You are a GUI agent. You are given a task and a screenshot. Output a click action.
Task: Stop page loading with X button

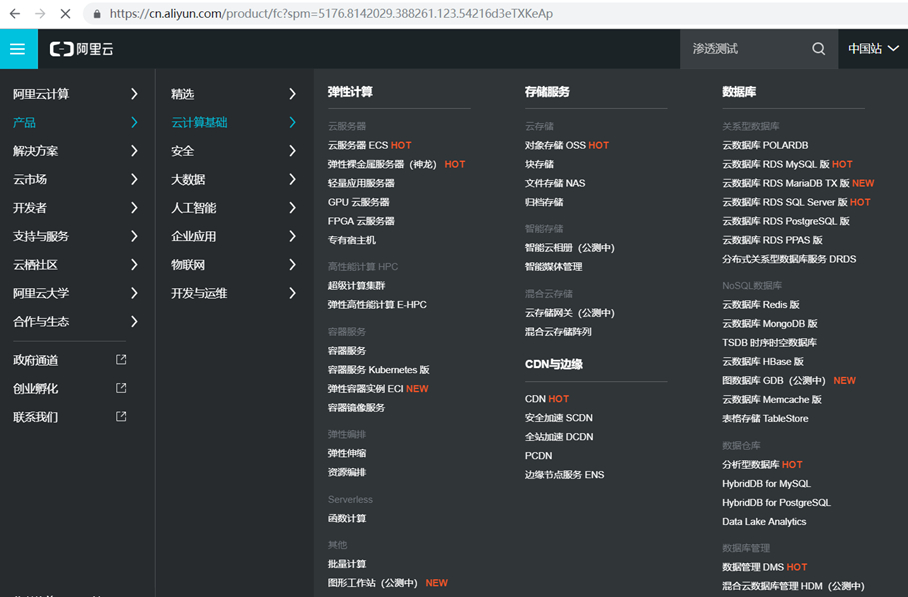point(65,13)
